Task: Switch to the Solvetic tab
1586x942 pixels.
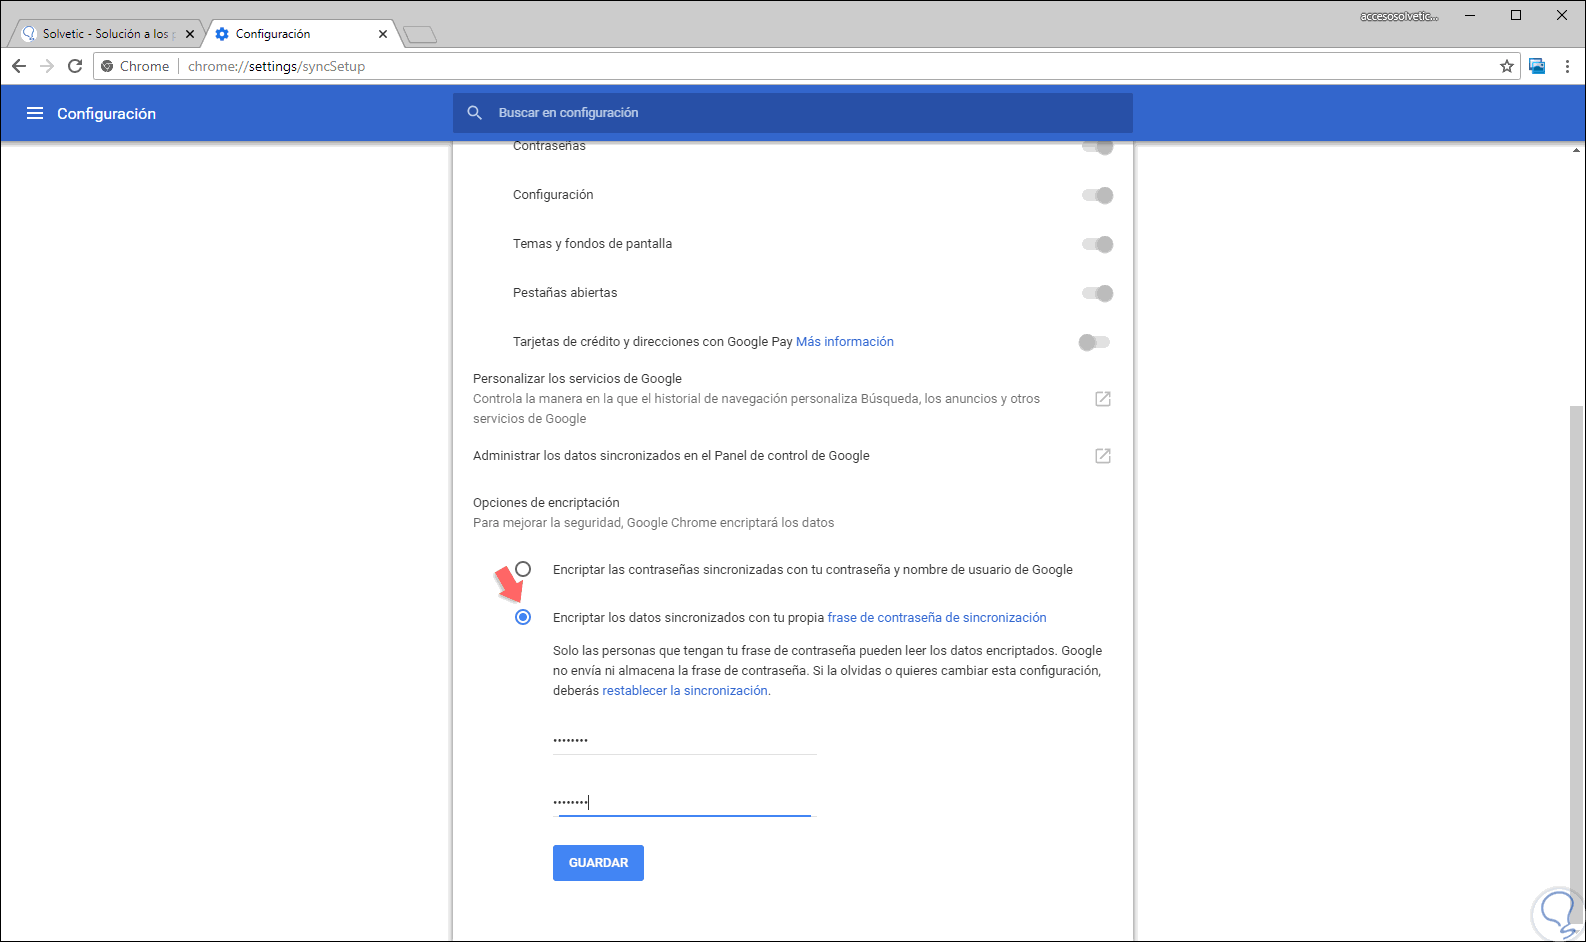Action: point(105,34)
